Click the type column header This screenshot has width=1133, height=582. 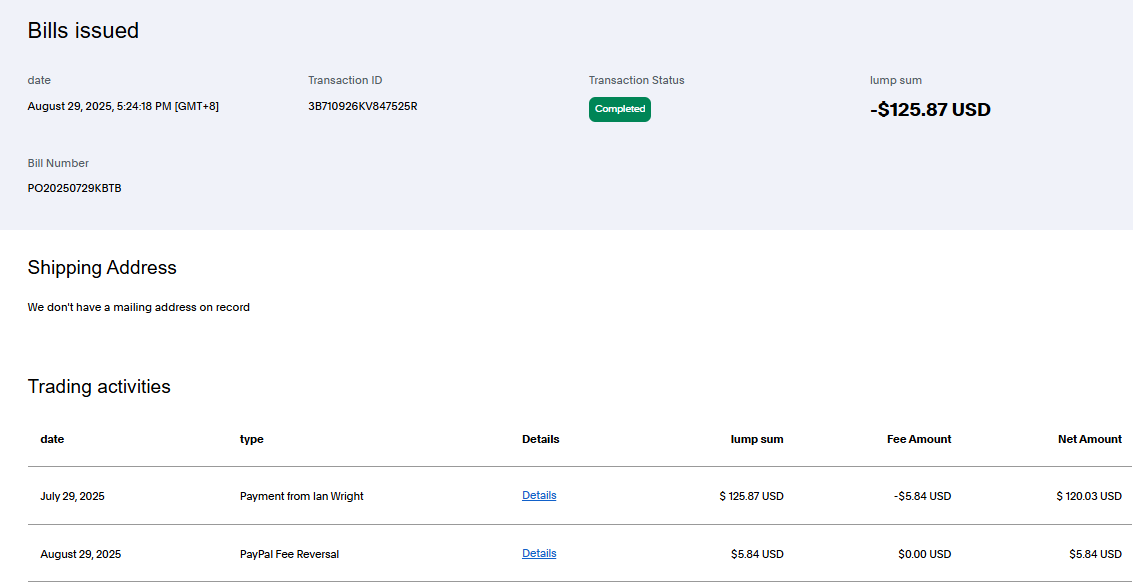tap(251, 439)
